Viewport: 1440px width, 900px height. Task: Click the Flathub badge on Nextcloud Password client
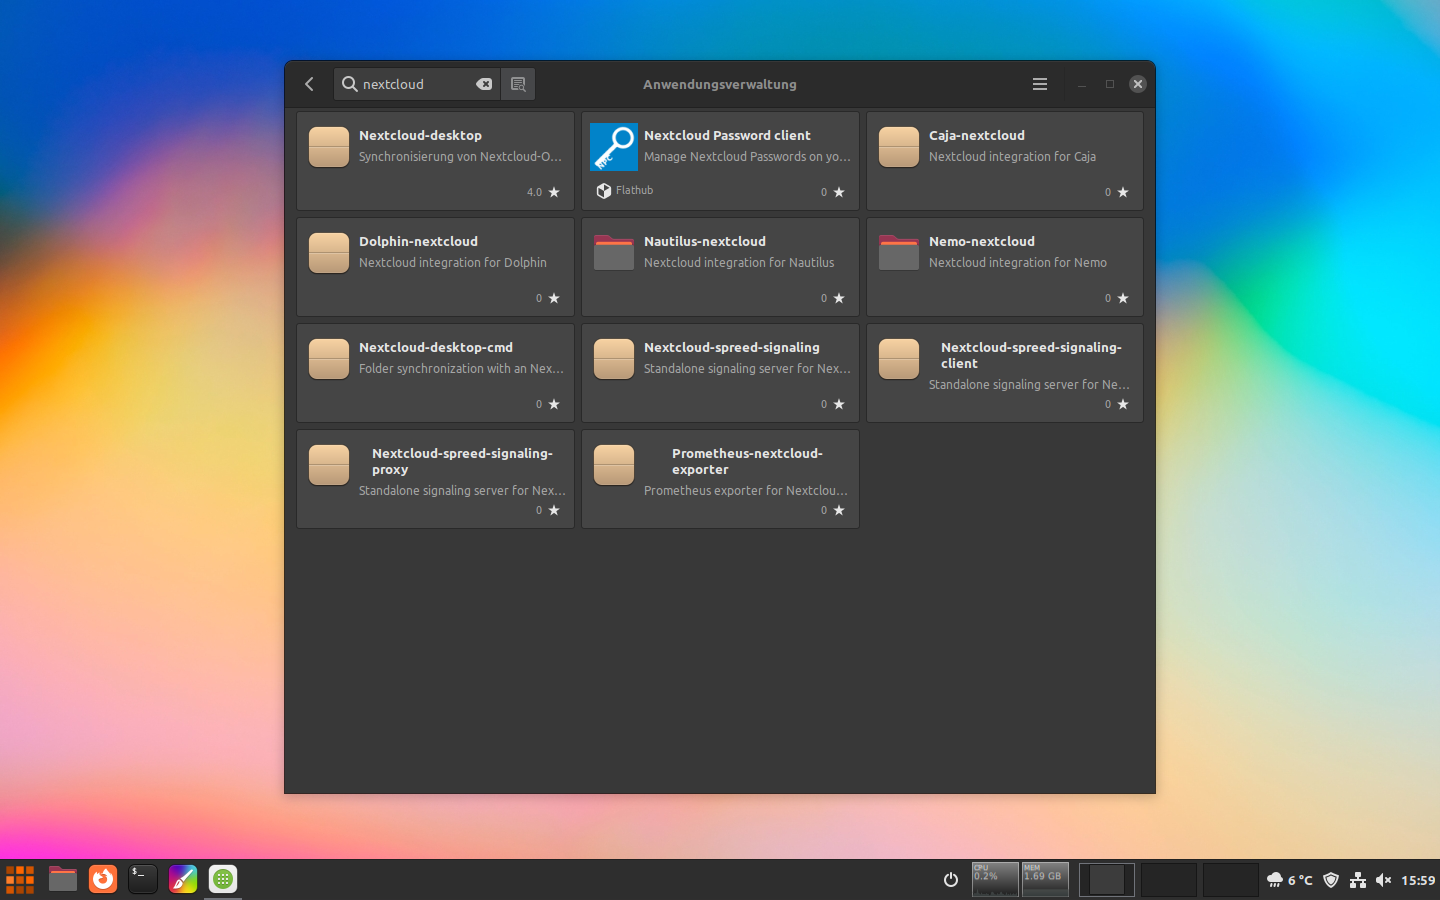pyautogui.click(x=624, y=190)
